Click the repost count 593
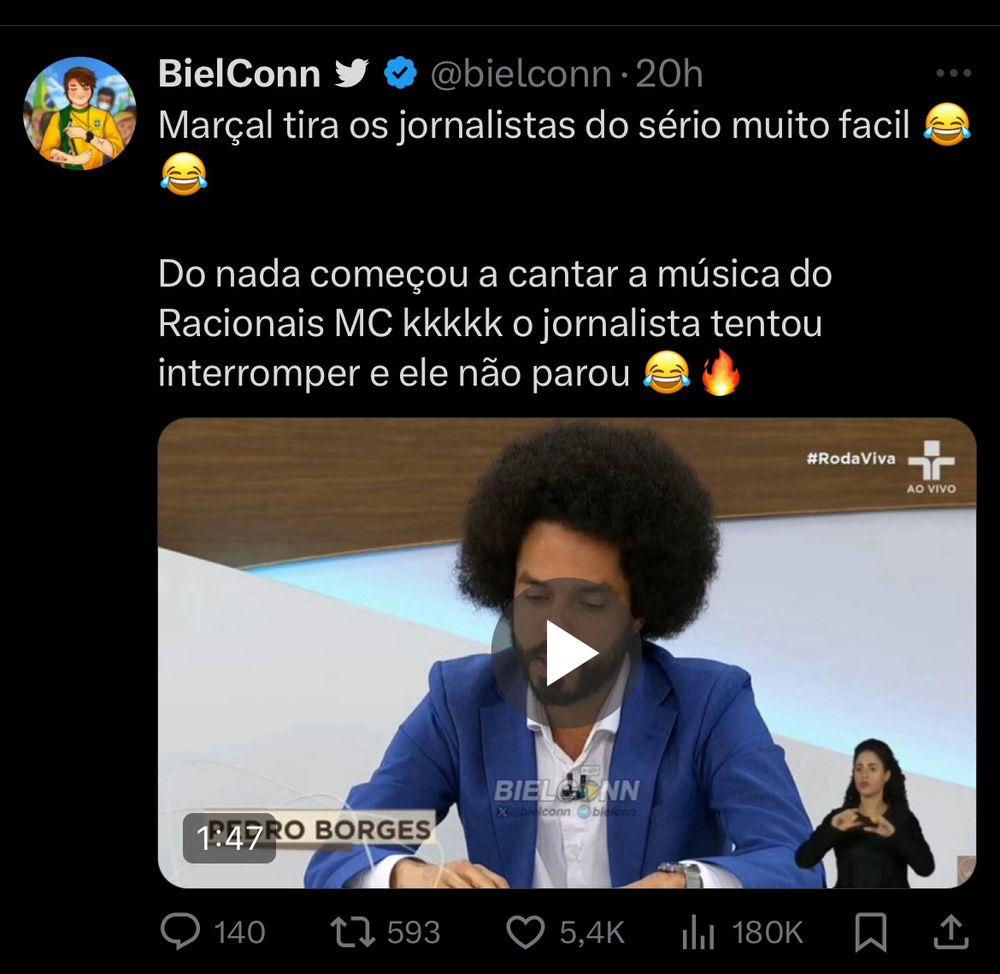Screen dimensions: 1000x974 point(413,933)
